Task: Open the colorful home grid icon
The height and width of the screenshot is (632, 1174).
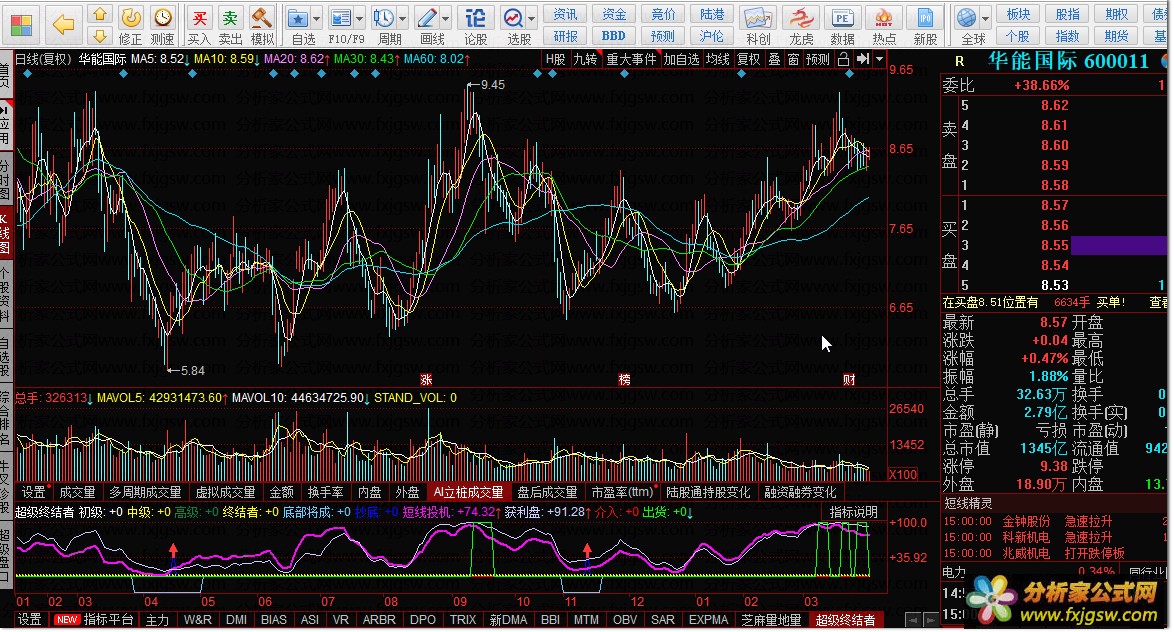Action: pyautogui.click(x=21, y=25)
